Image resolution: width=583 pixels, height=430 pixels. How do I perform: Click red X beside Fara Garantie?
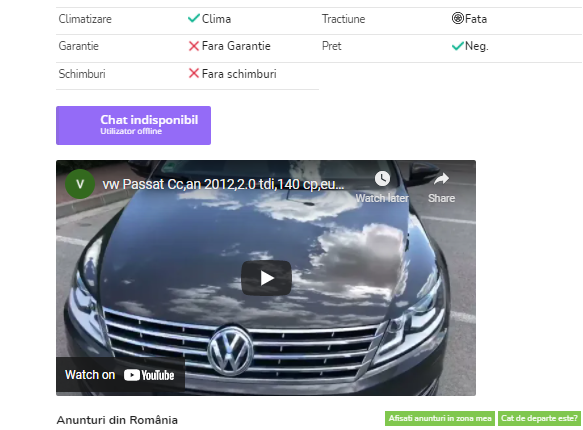(x=194, y=46)
